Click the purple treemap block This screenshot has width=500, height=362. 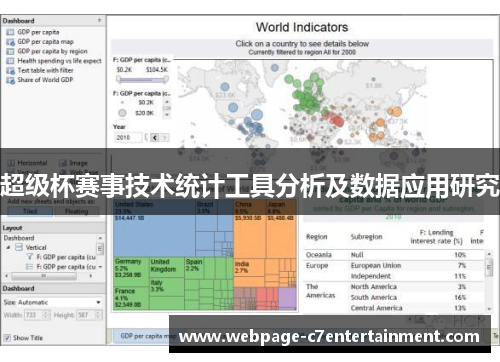pyautogui.click(x=287, y=298)
